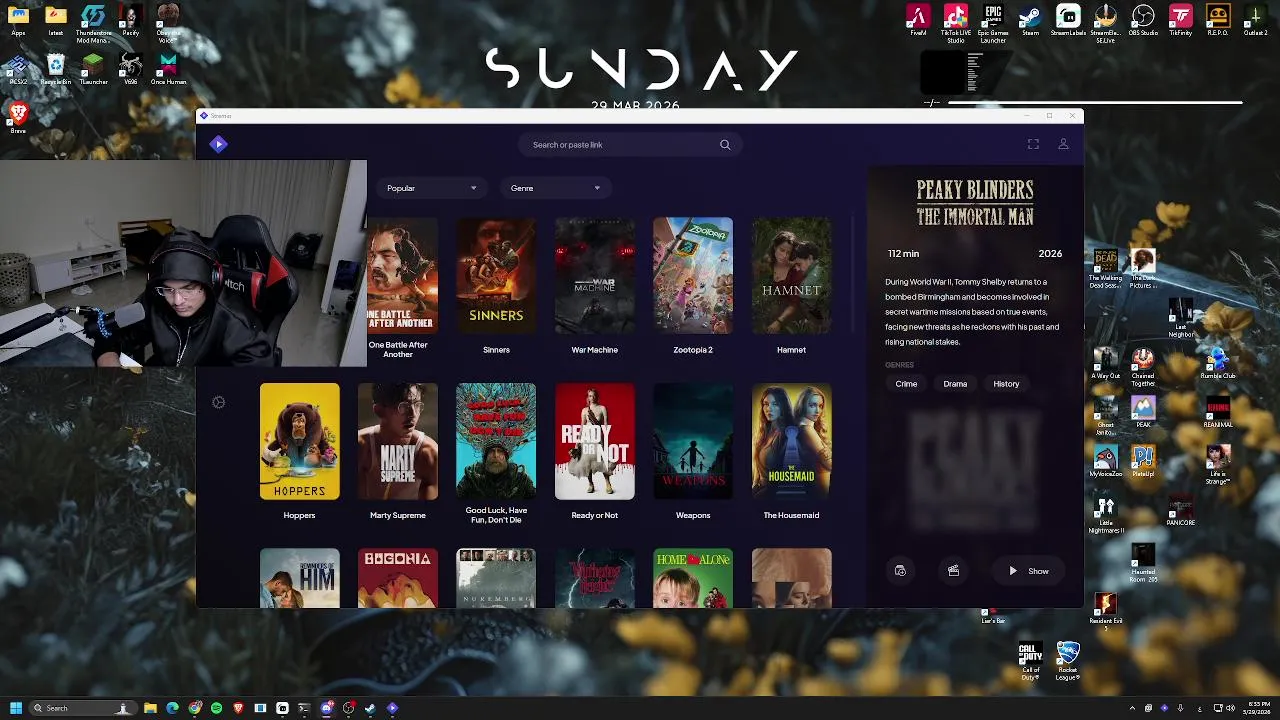The height and width of the screenshot is (720, 1280).
Task: Click the Stremio logo home icon
Action: [218, 144]
